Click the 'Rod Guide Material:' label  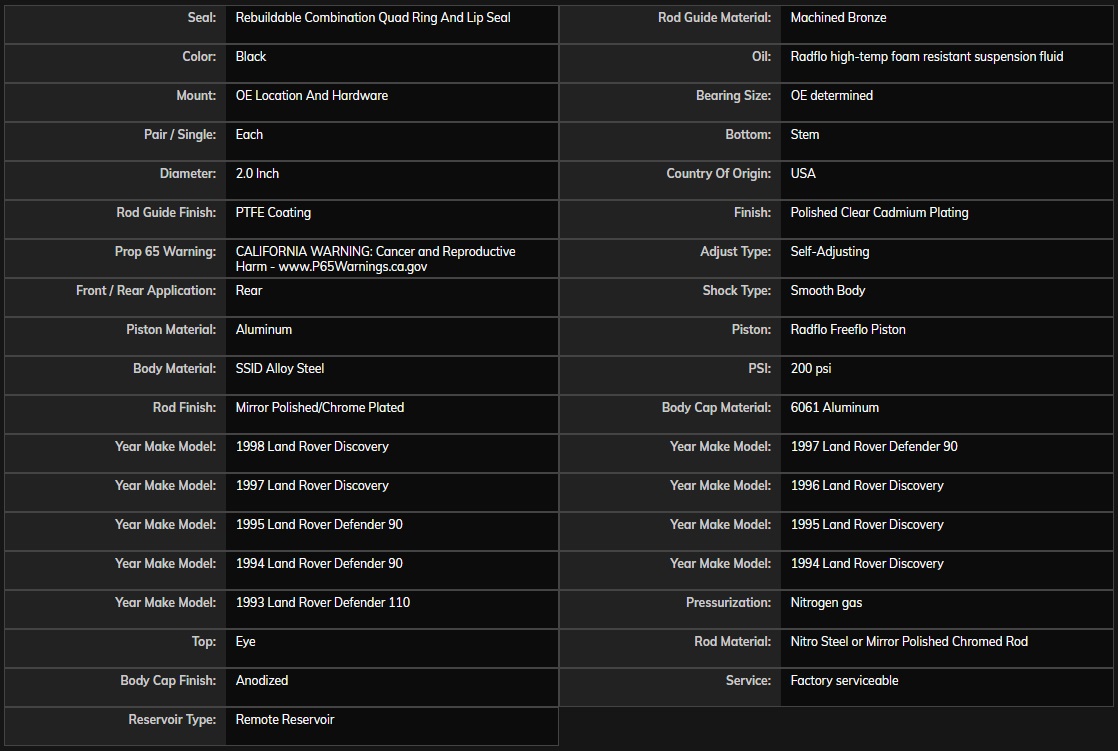coord(714,18)
